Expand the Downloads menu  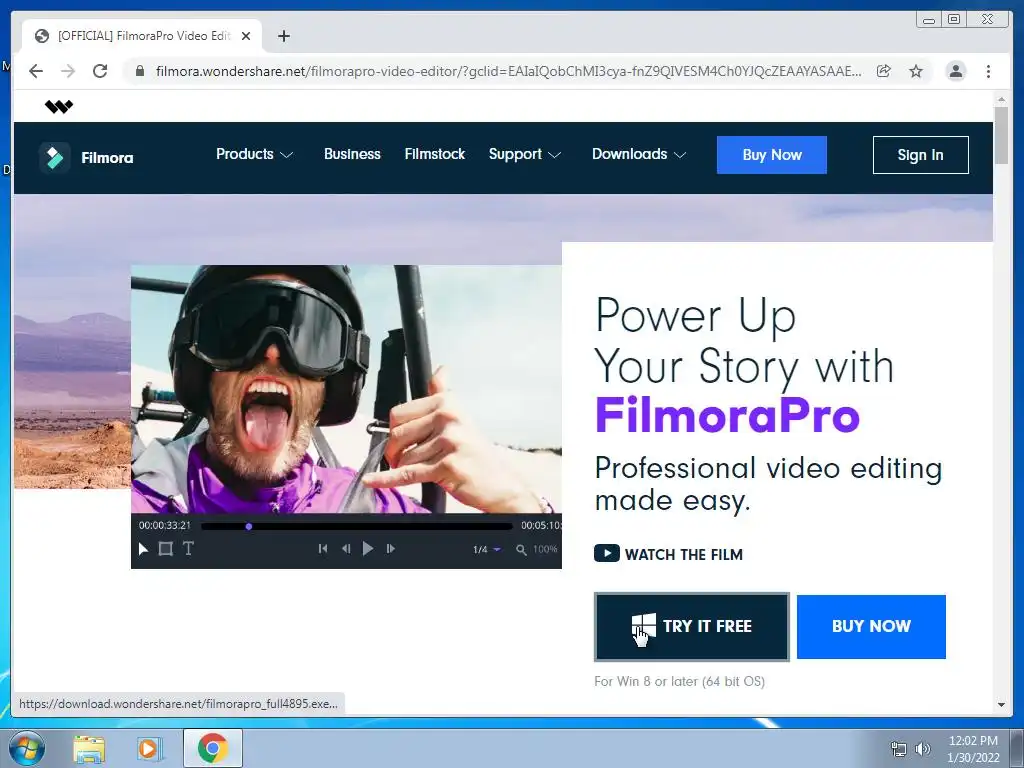[639, 154]
